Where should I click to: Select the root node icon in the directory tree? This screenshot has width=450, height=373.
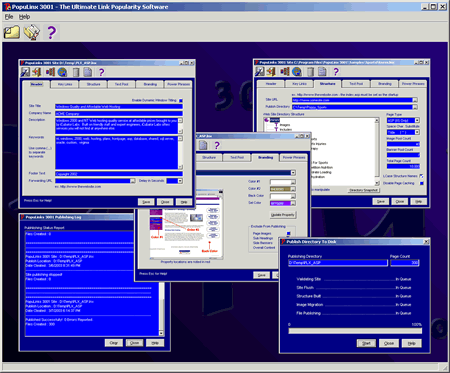click(x=266, y=120)
